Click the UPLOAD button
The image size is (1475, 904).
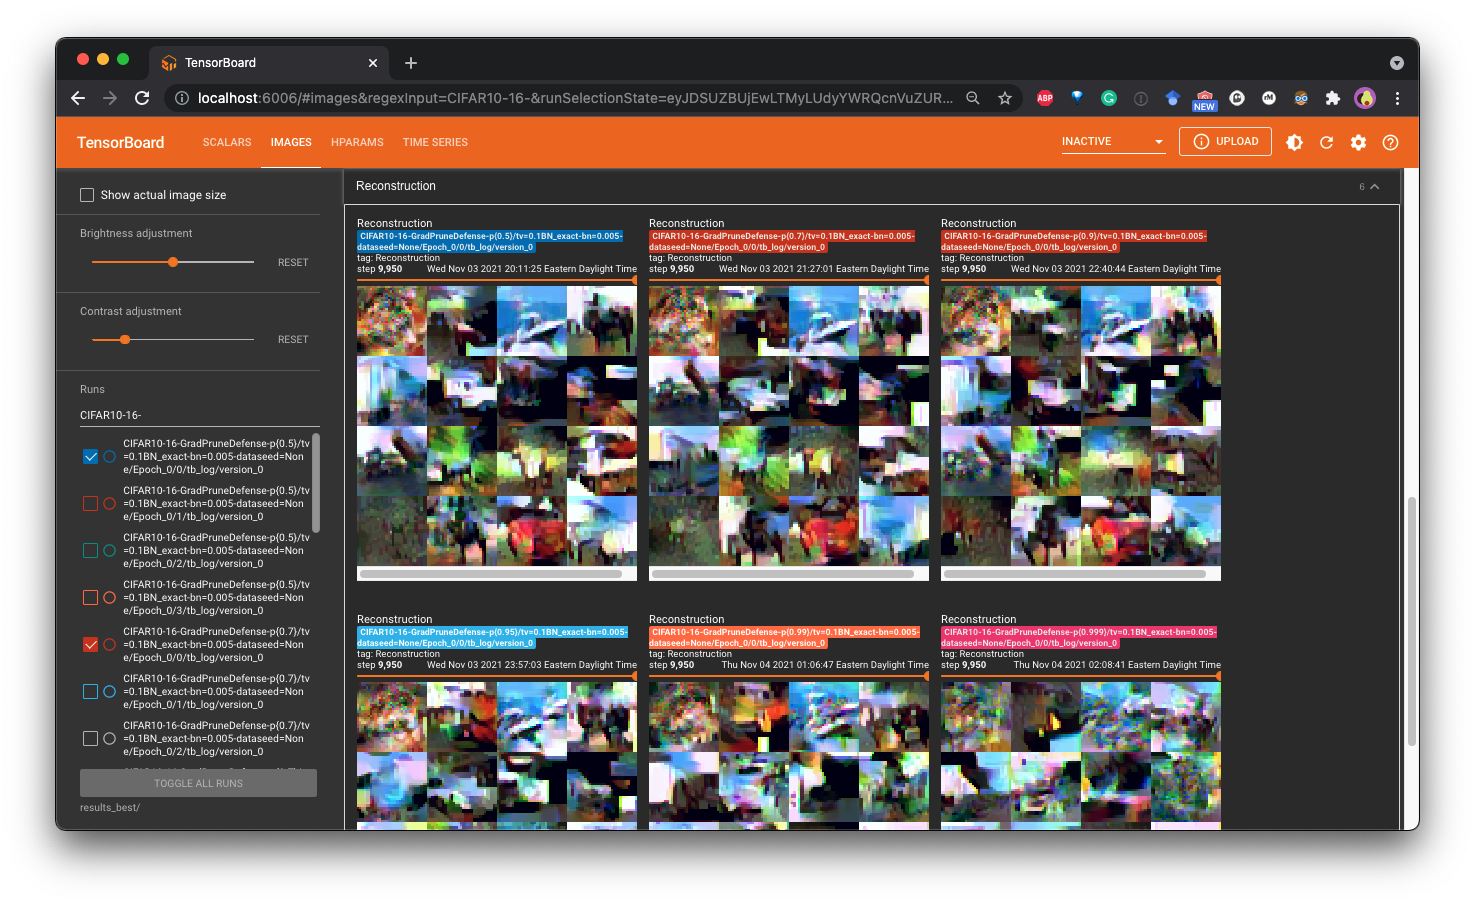(x=1226, y=142)
